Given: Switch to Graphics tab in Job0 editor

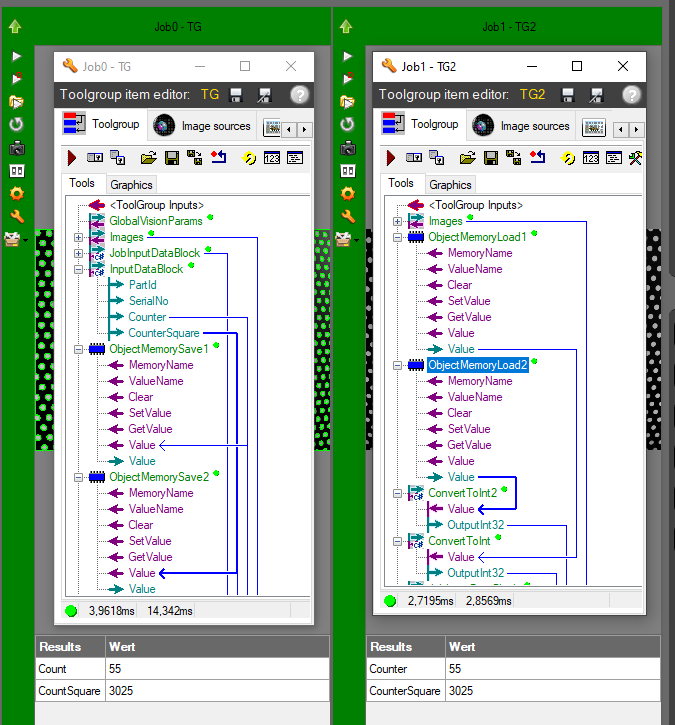Looking at the screenshot, I should click(131, 185).
